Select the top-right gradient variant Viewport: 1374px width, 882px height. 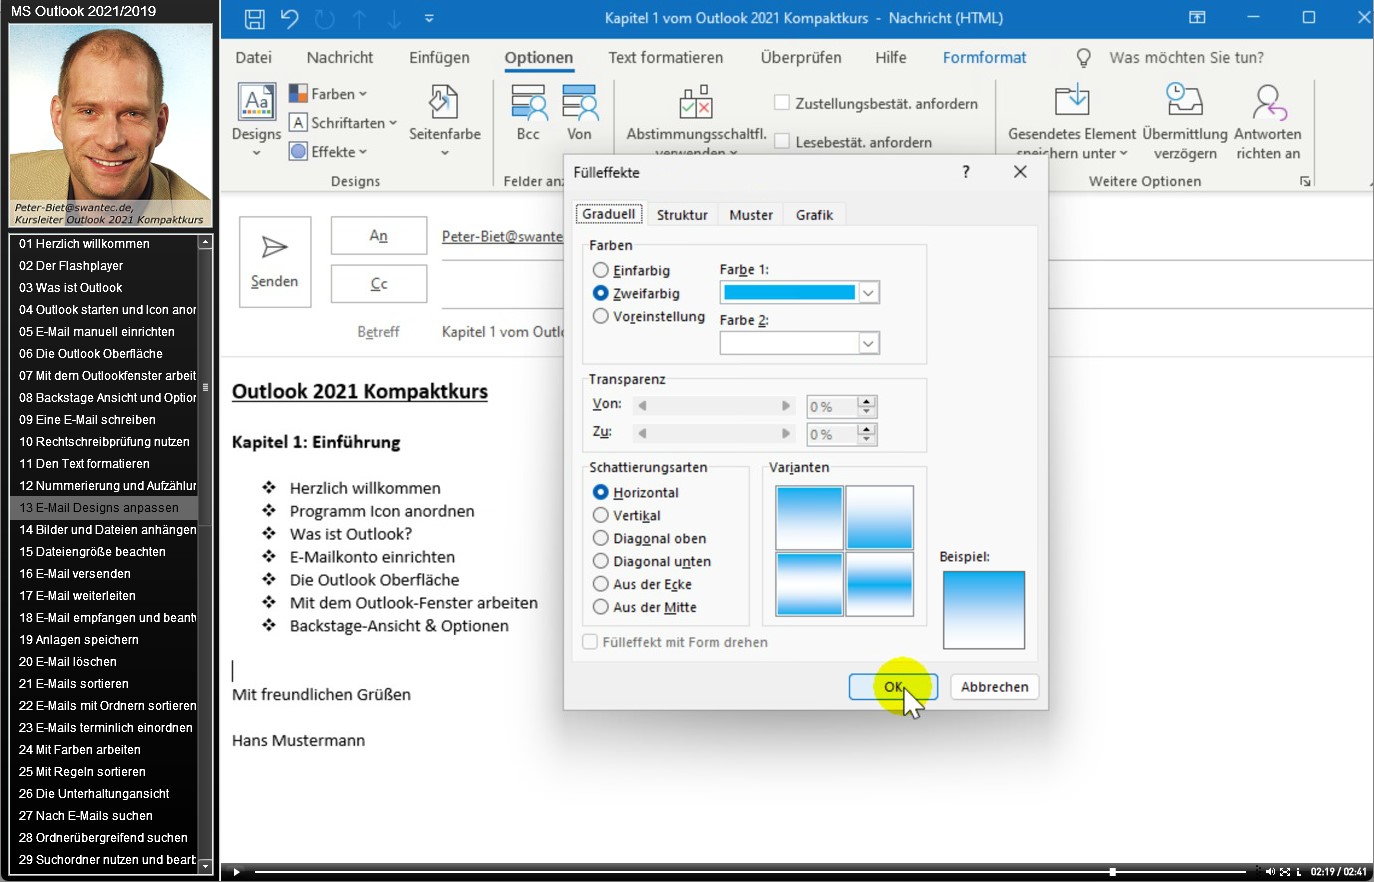tap(879, 517)
